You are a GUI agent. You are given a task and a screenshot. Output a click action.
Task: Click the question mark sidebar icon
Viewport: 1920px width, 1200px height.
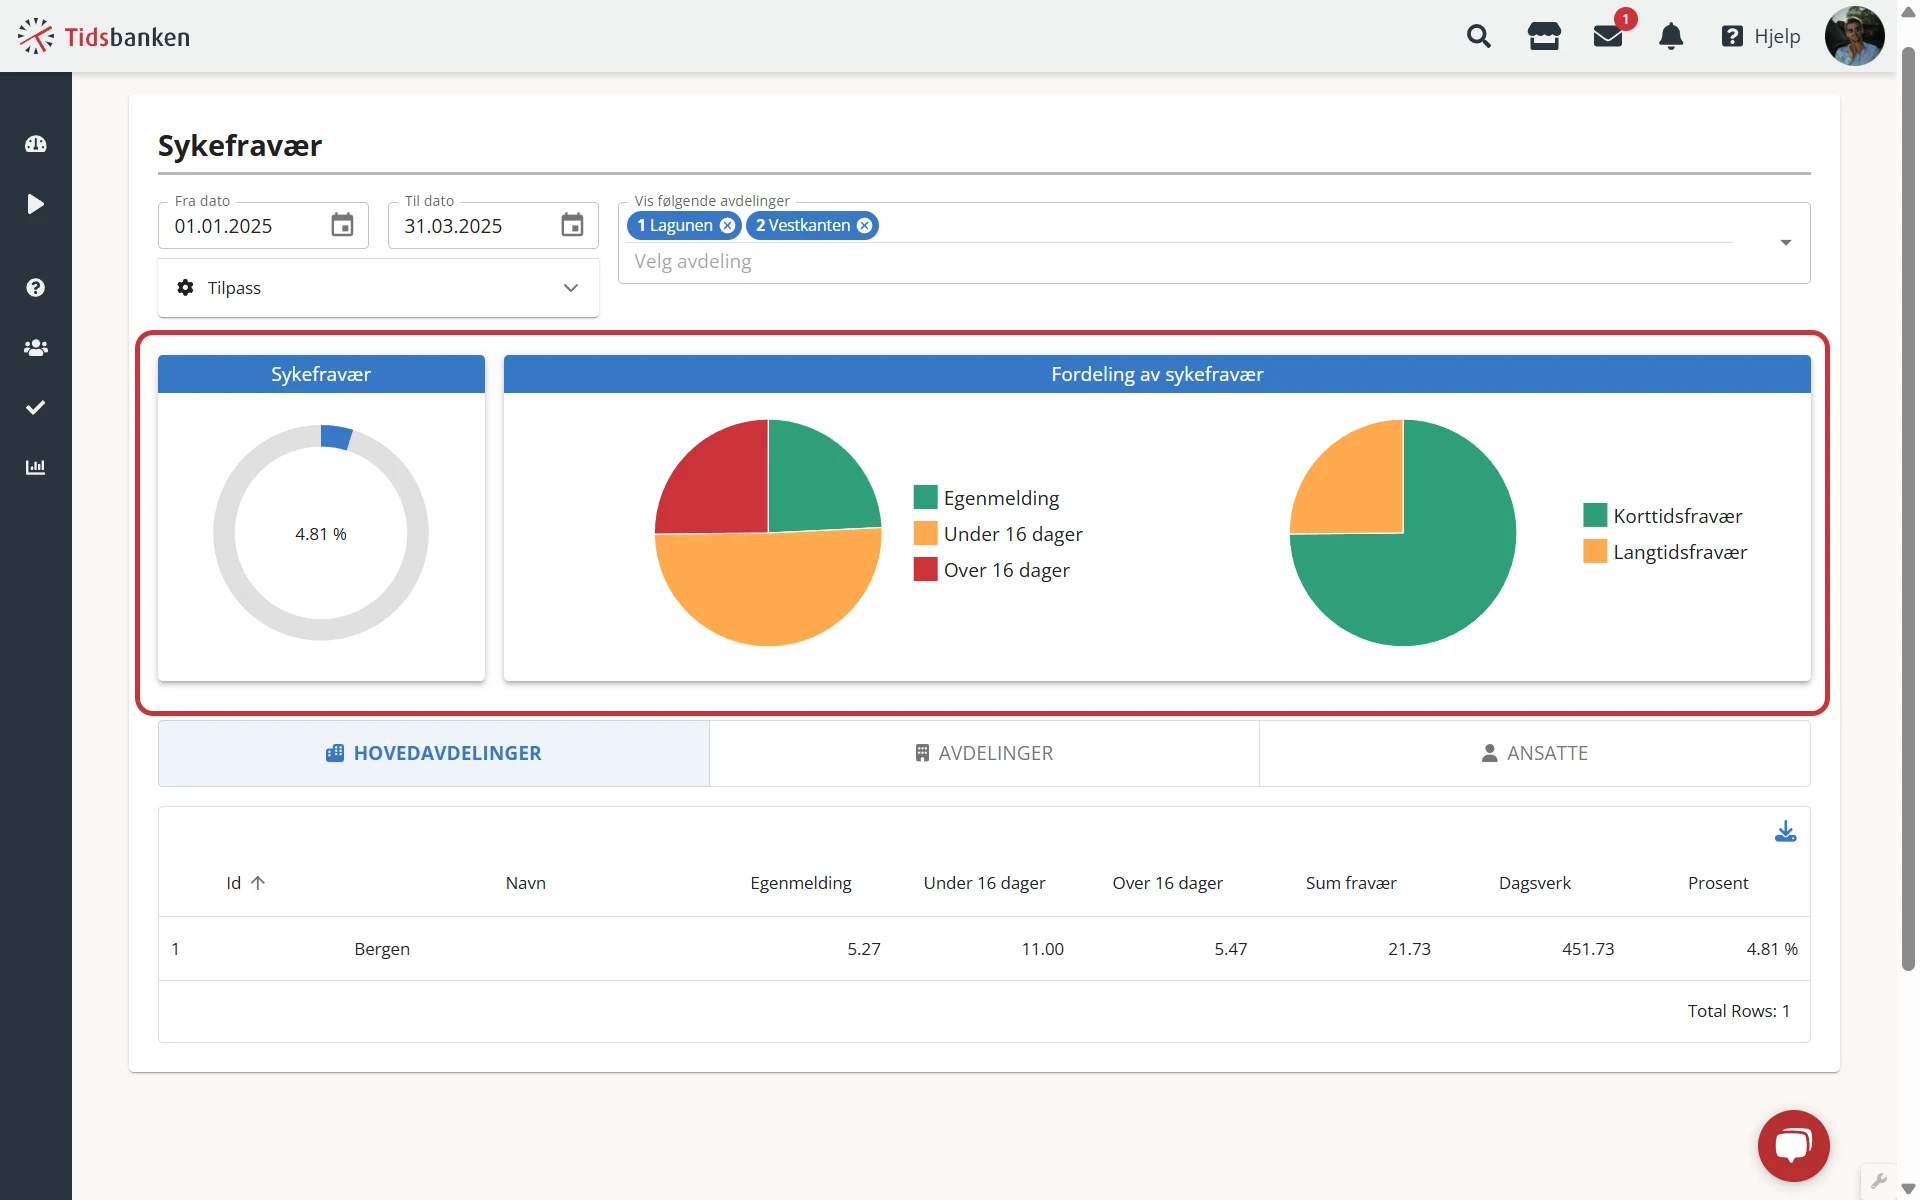click(36, 288)
